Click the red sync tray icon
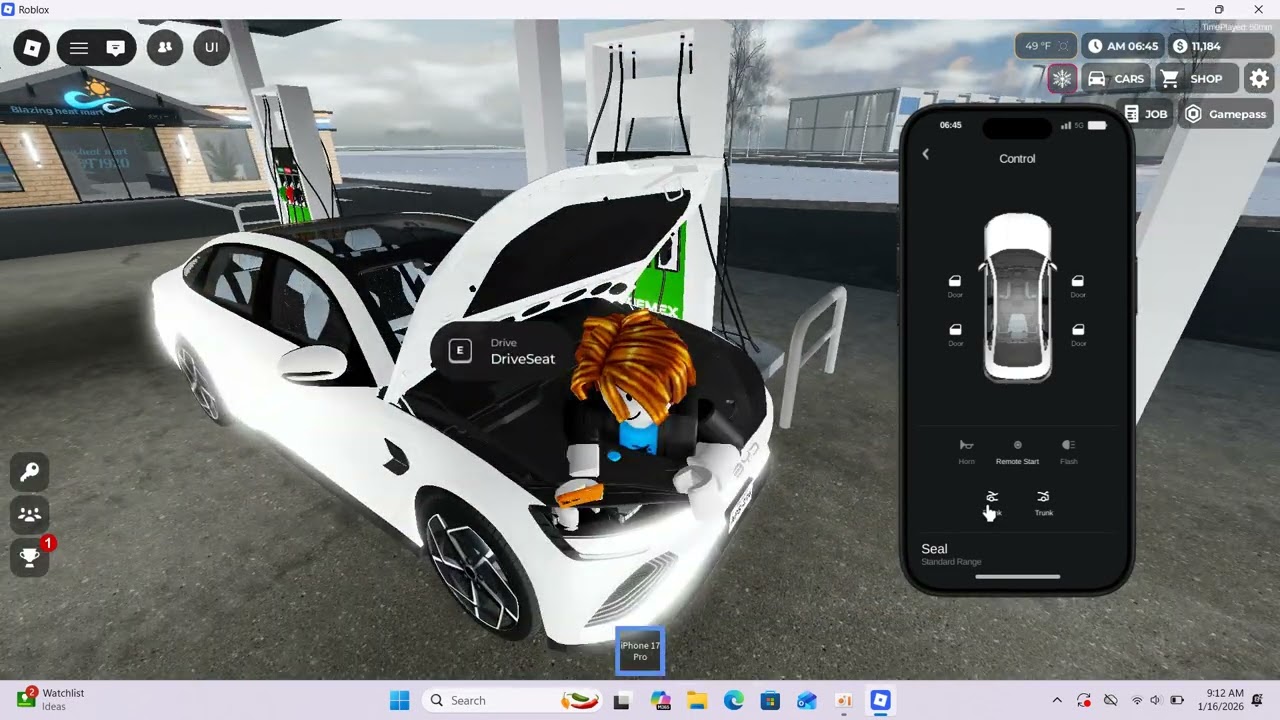Image resolution: width=1280 pixels, height=720 pixels. pyautogui.click(x=1084, y=700)
